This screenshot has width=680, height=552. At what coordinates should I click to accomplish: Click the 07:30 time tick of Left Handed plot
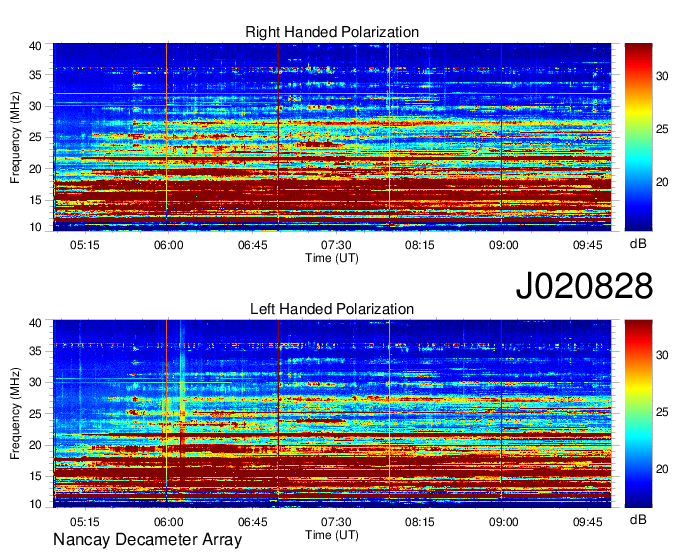[336, 522]
